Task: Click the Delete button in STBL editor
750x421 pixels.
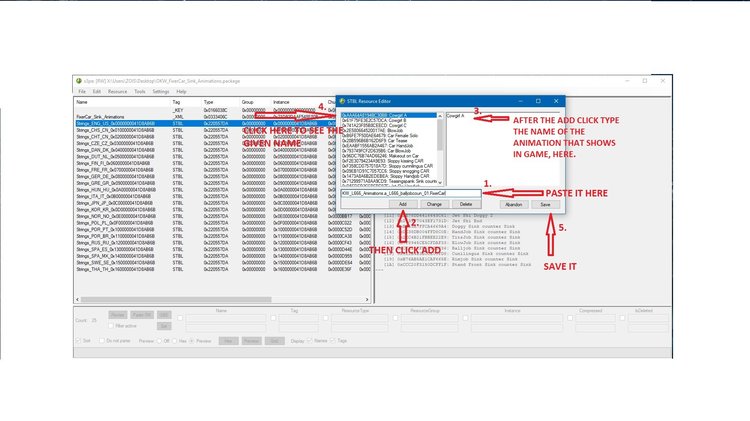Action: tap(466, 204)
